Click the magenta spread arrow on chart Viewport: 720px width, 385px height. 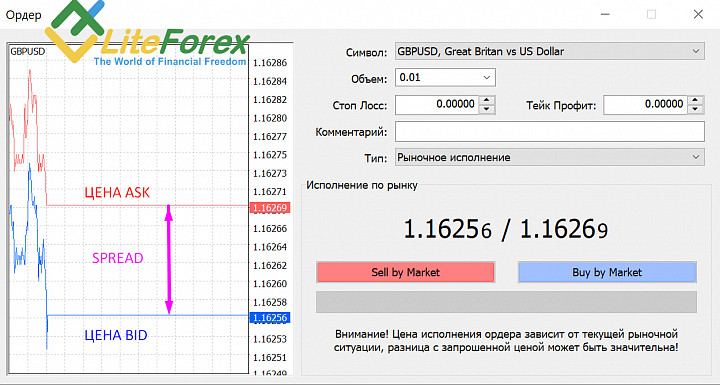tap(169, 260)
